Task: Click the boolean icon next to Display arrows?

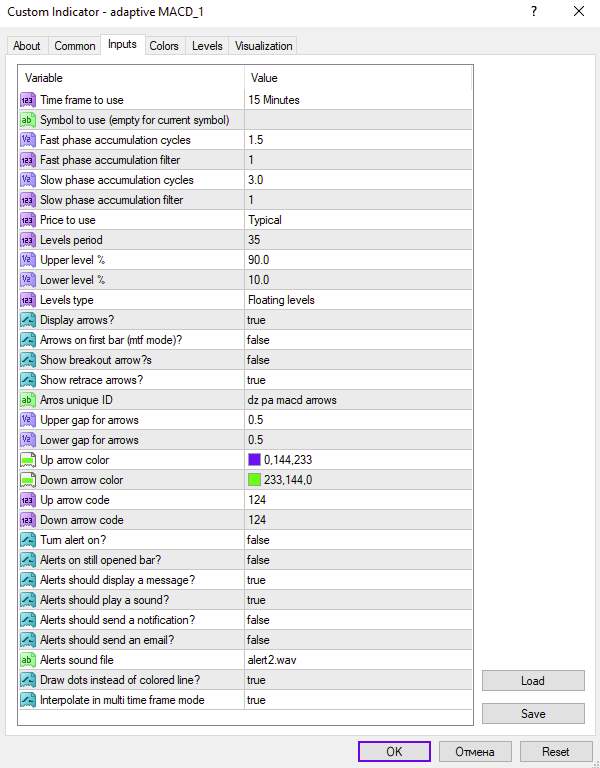Action: [x=27, y=320]
